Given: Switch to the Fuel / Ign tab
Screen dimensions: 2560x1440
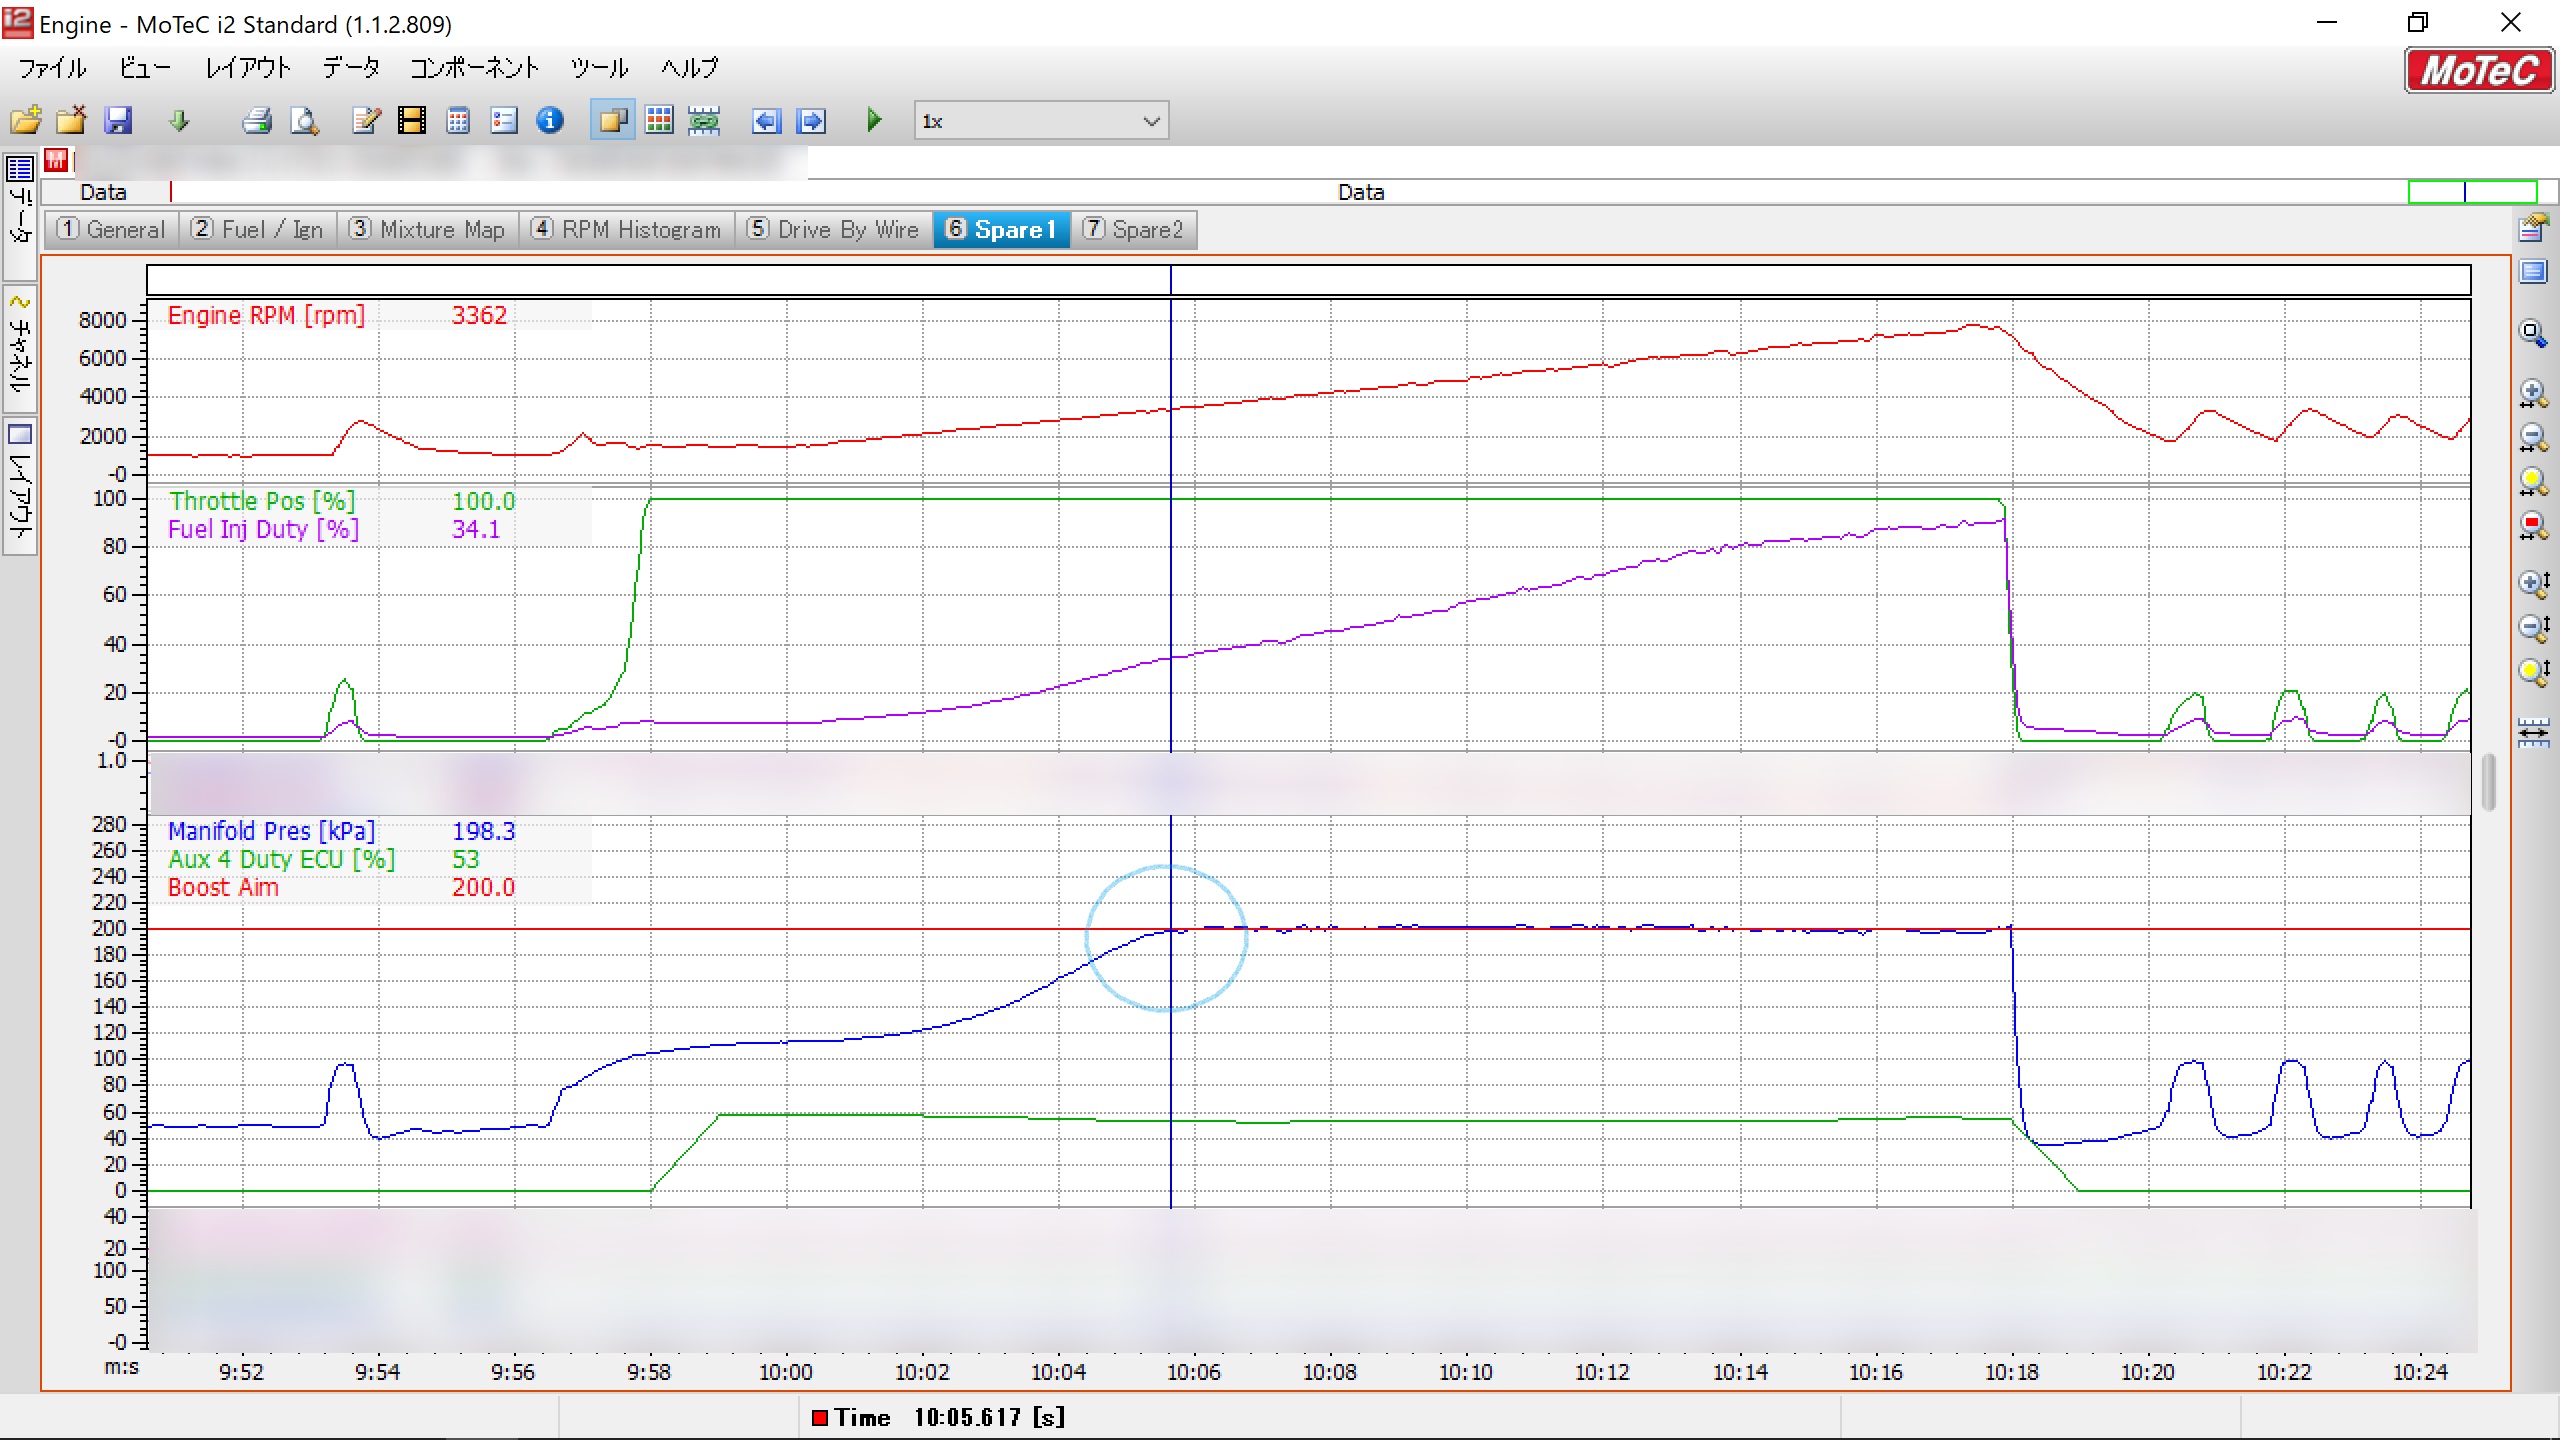Looking at the screenshot, I should click(x=258, y=230).
